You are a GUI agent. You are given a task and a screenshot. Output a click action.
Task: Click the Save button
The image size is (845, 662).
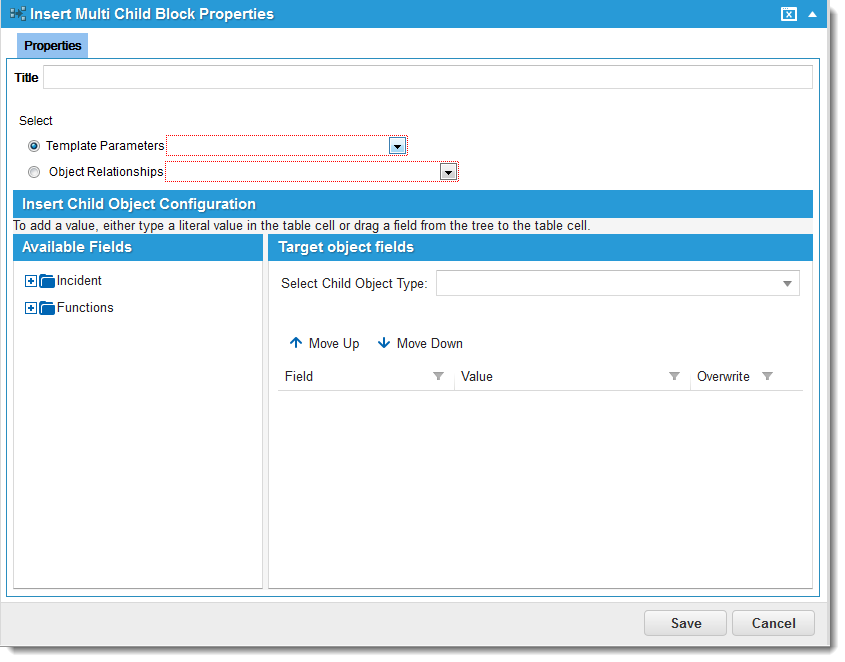pos(685,623)
